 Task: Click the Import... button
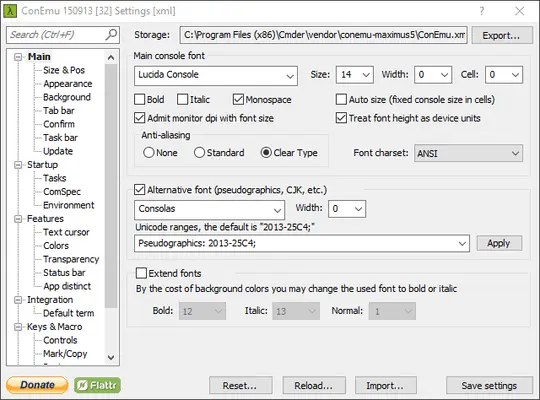(x=386, y=385)
